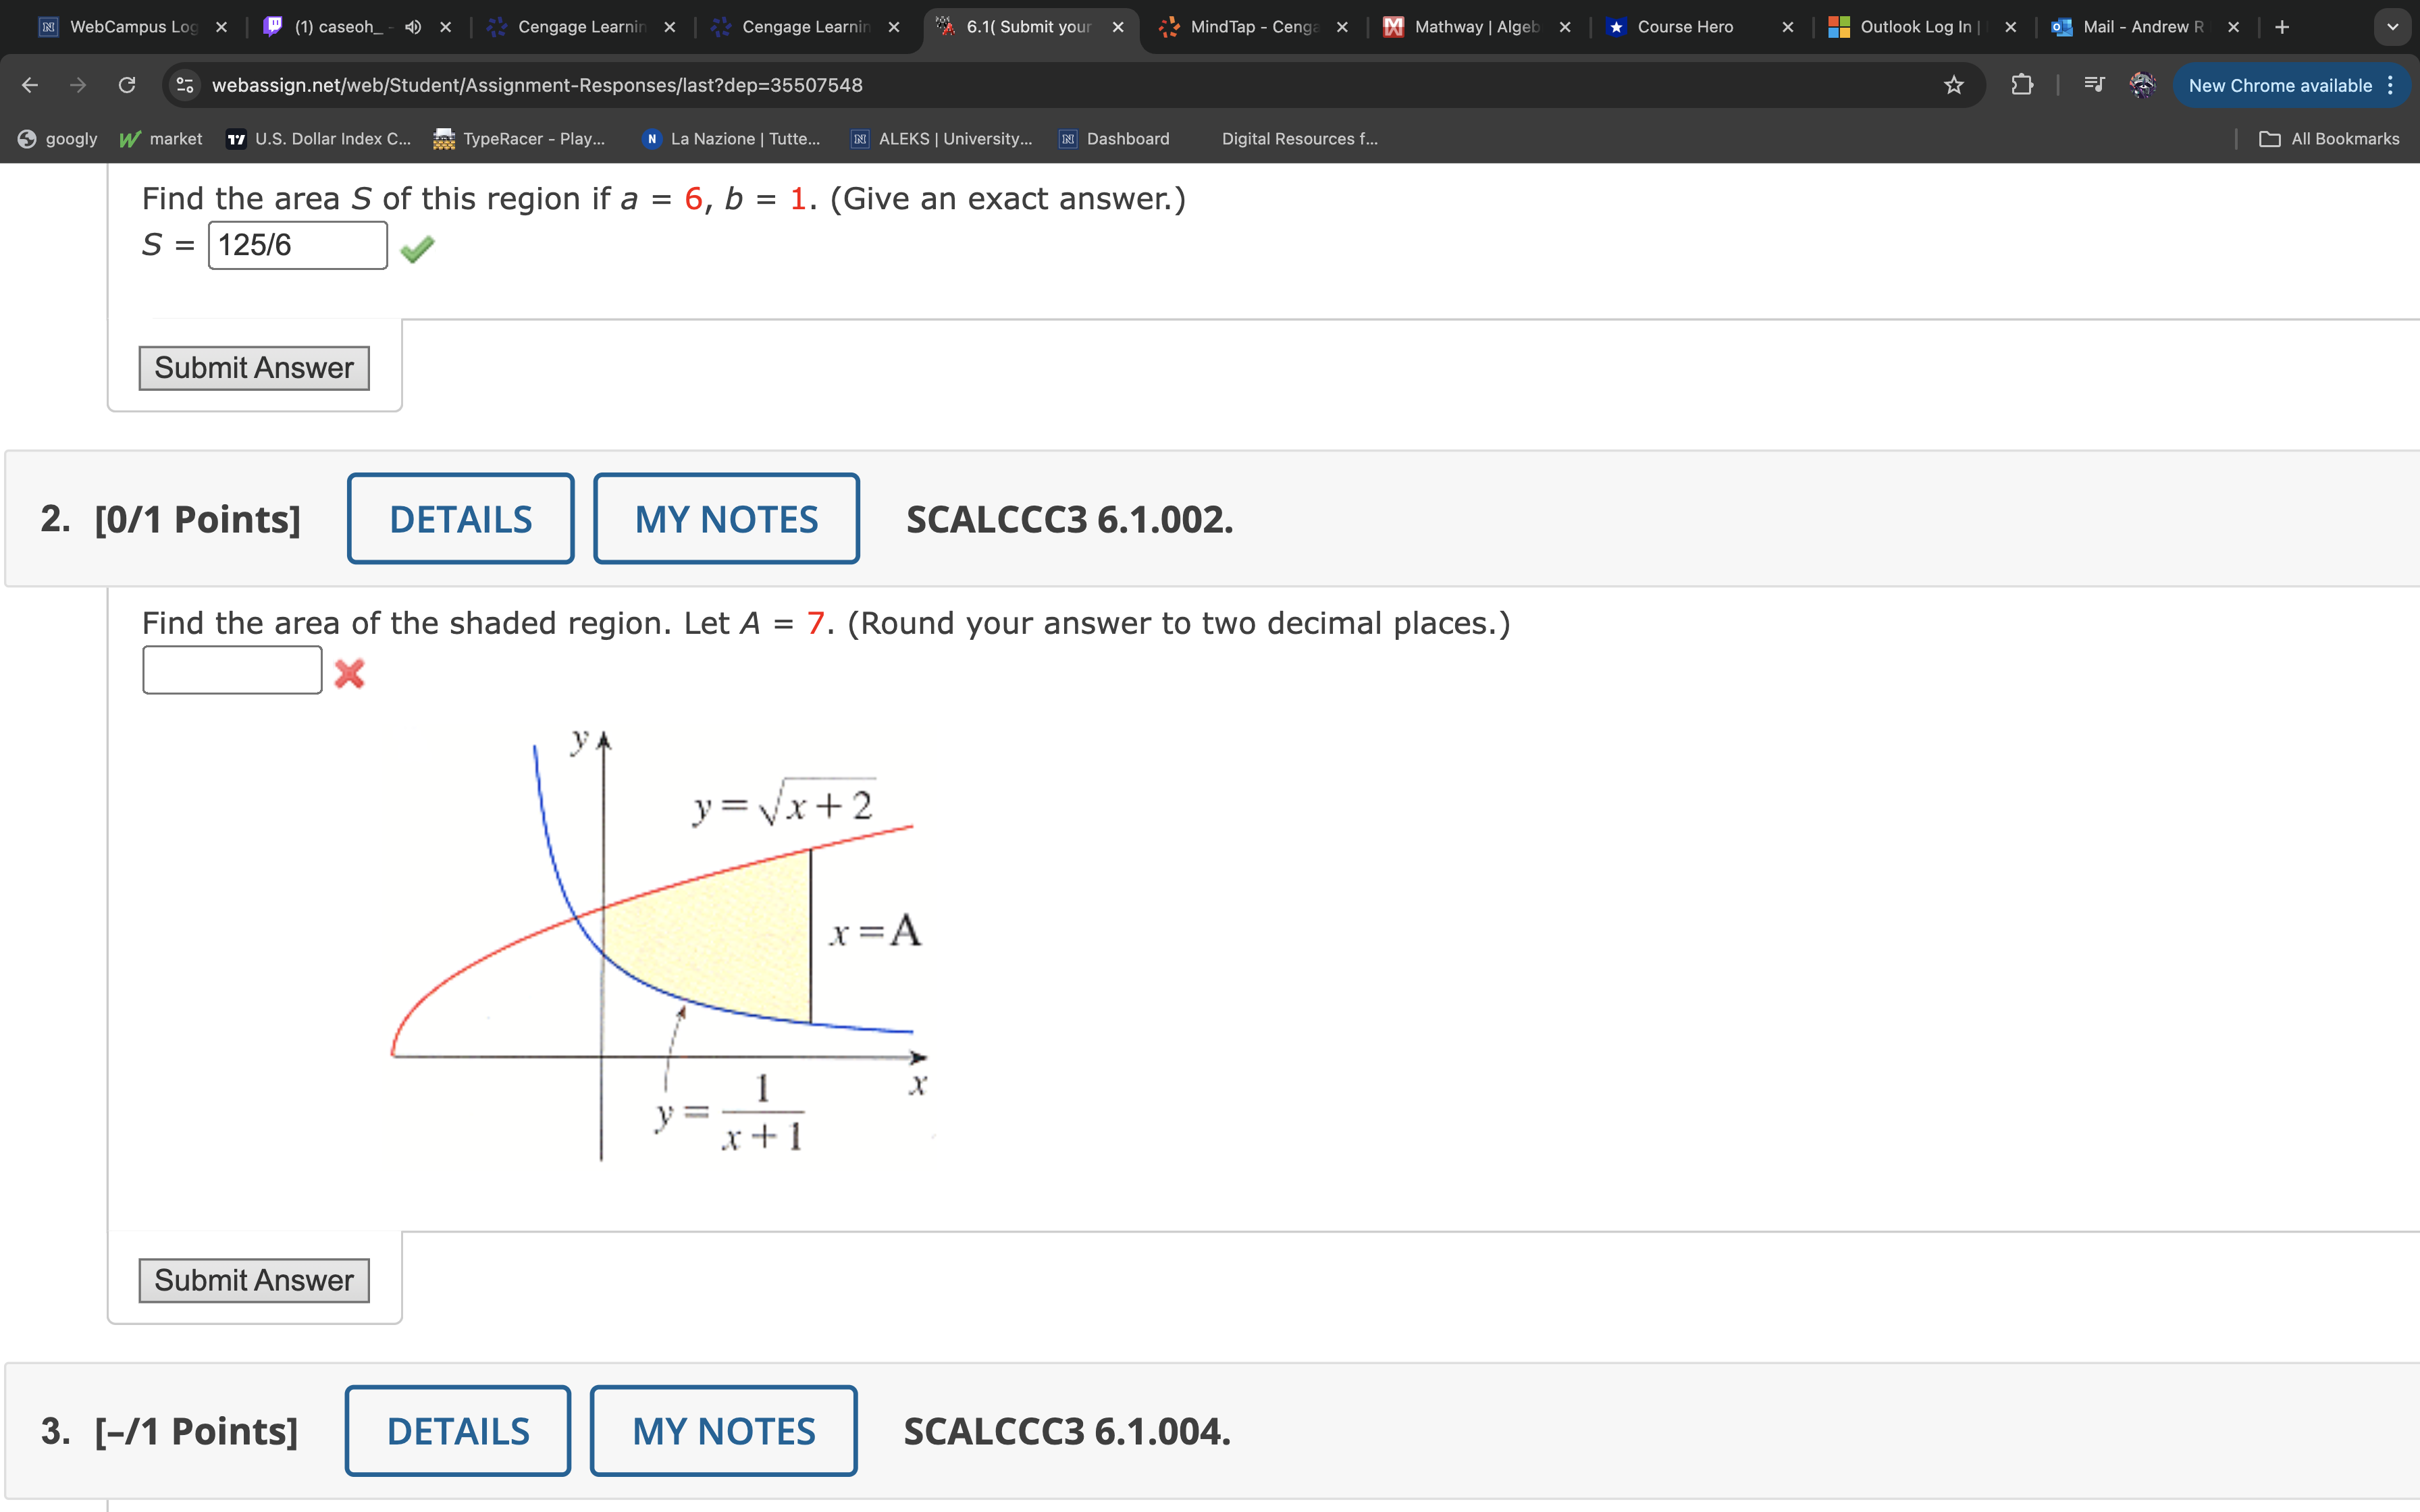The height and width of the screenshot is (1512, 2420).
Task: Switch to the Mathway tab
Action: point(1476,27)
